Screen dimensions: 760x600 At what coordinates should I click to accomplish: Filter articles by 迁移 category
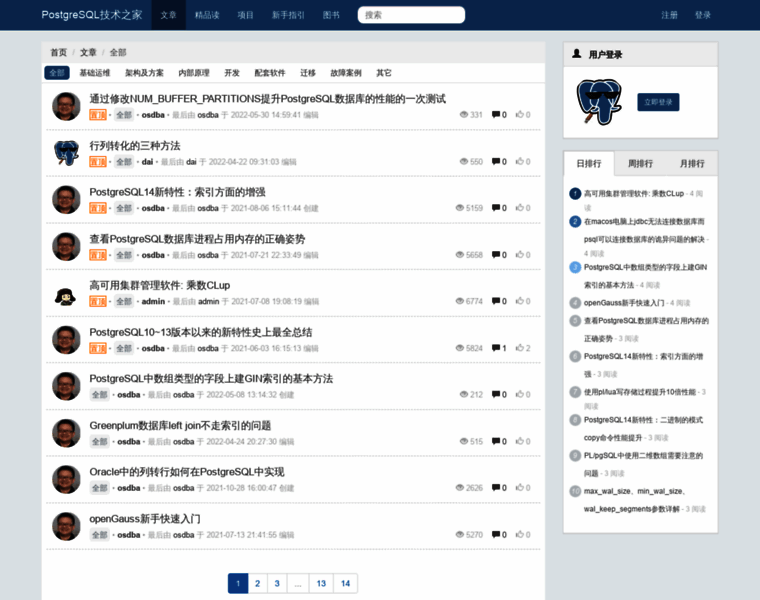click(x=308, y=73)
